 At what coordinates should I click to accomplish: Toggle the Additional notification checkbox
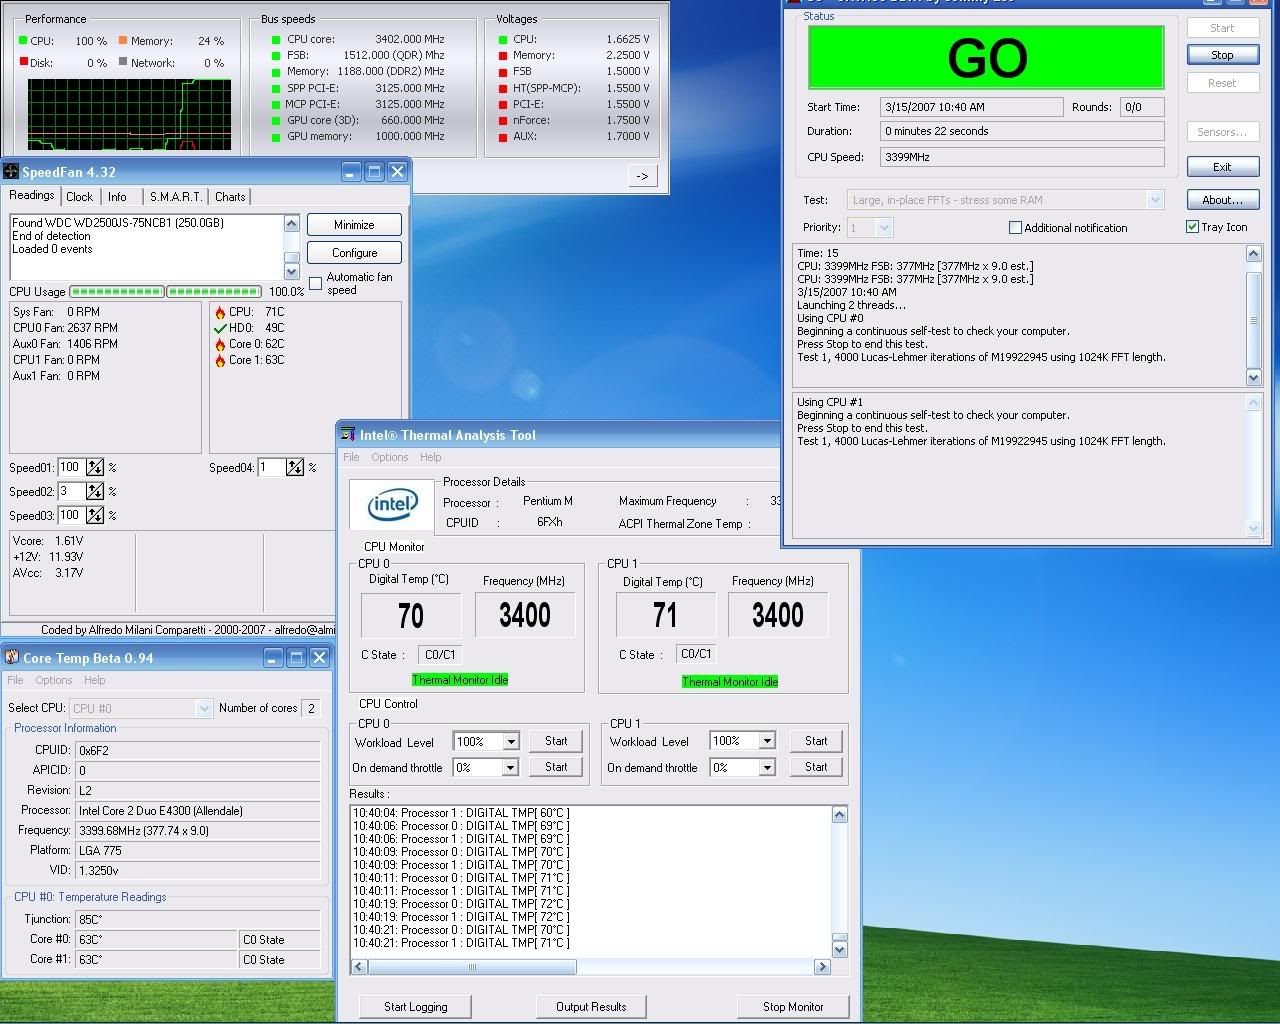[1015, 227]
